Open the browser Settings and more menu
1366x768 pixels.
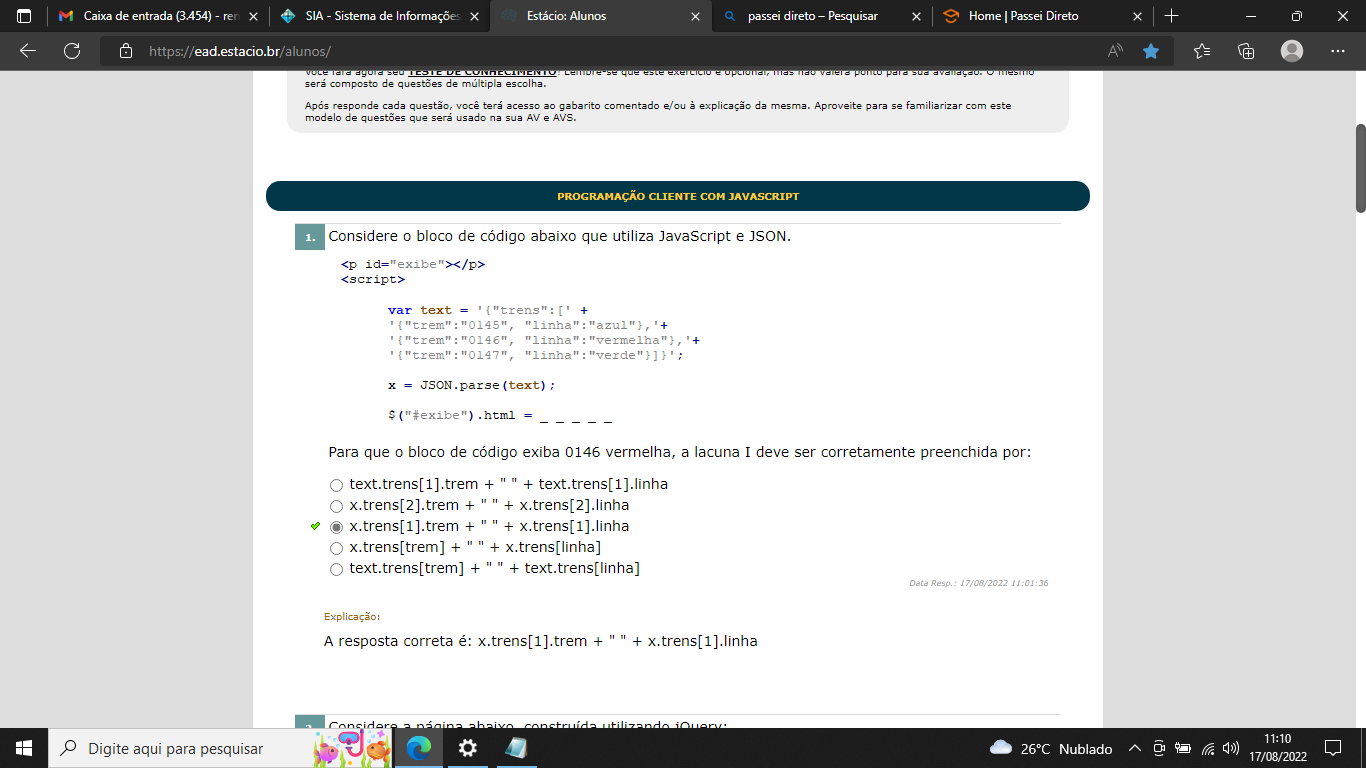click(1338, 51)
